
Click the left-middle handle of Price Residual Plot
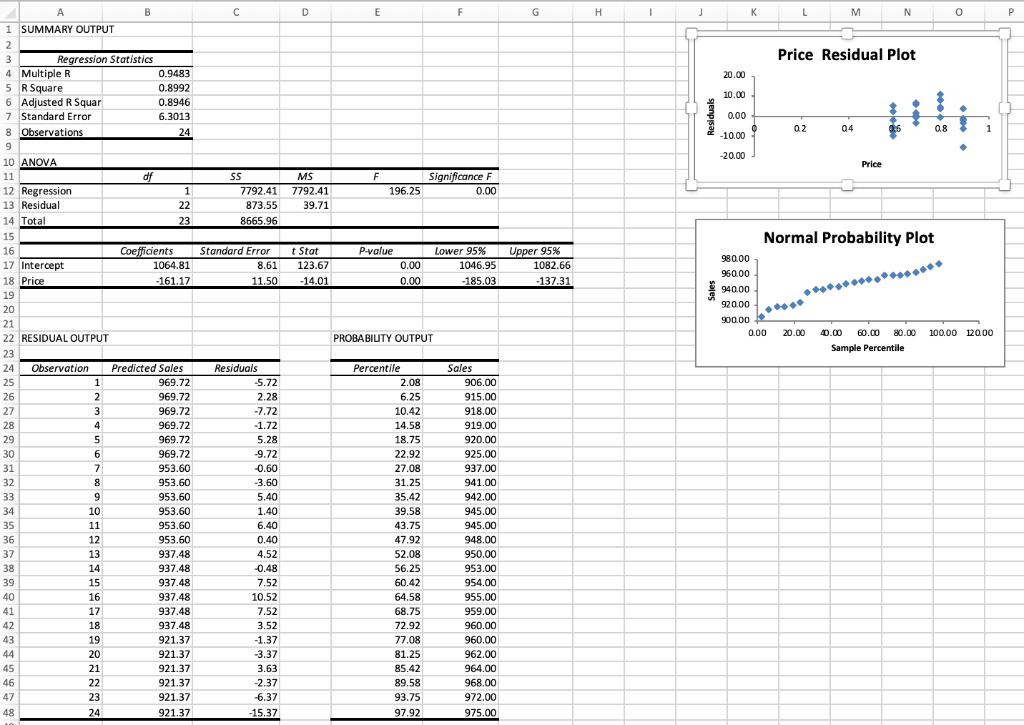(692, 108)
